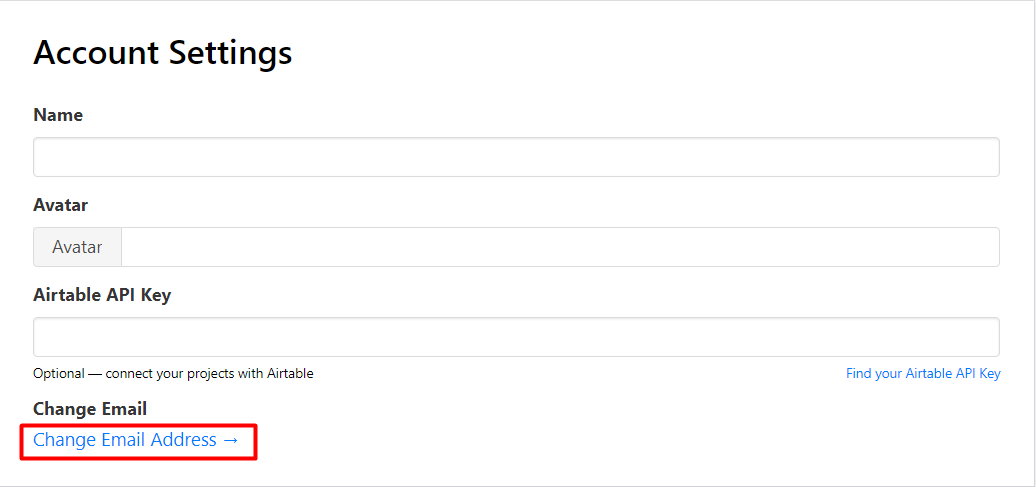
Task: Focus the Avatar text field
Action: [x=560, y=247]
